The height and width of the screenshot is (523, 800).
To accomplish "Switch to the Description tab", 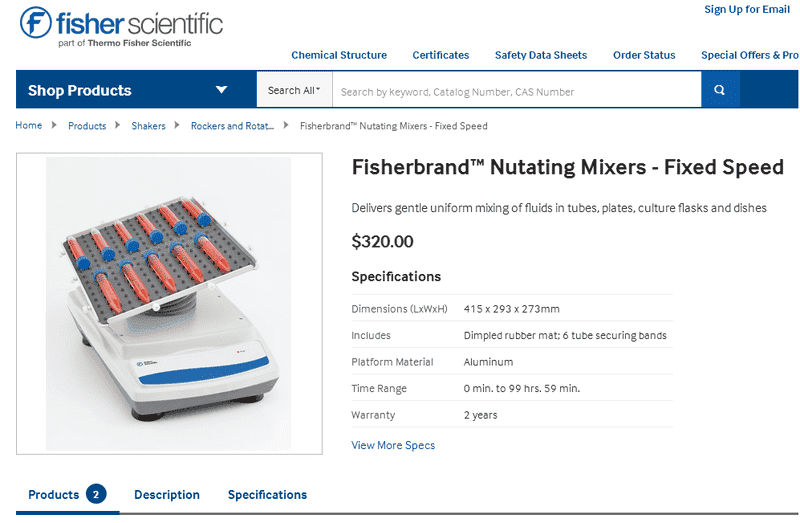I will (167, 495).
